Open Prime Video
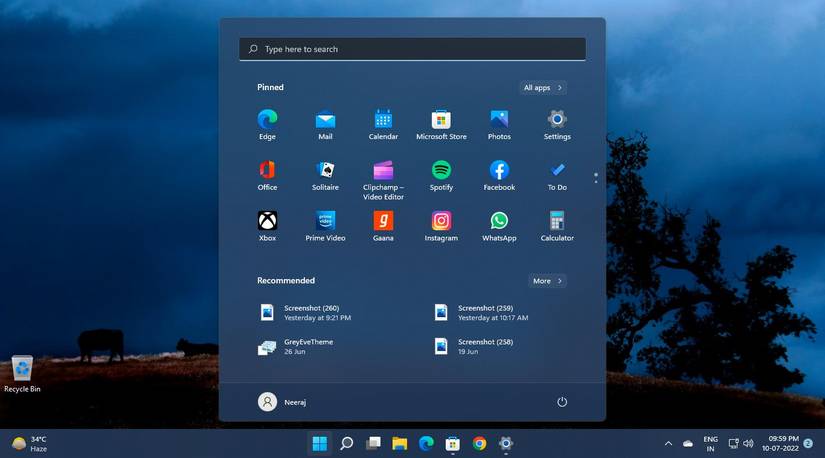825x458 pixels. (325, 226)
